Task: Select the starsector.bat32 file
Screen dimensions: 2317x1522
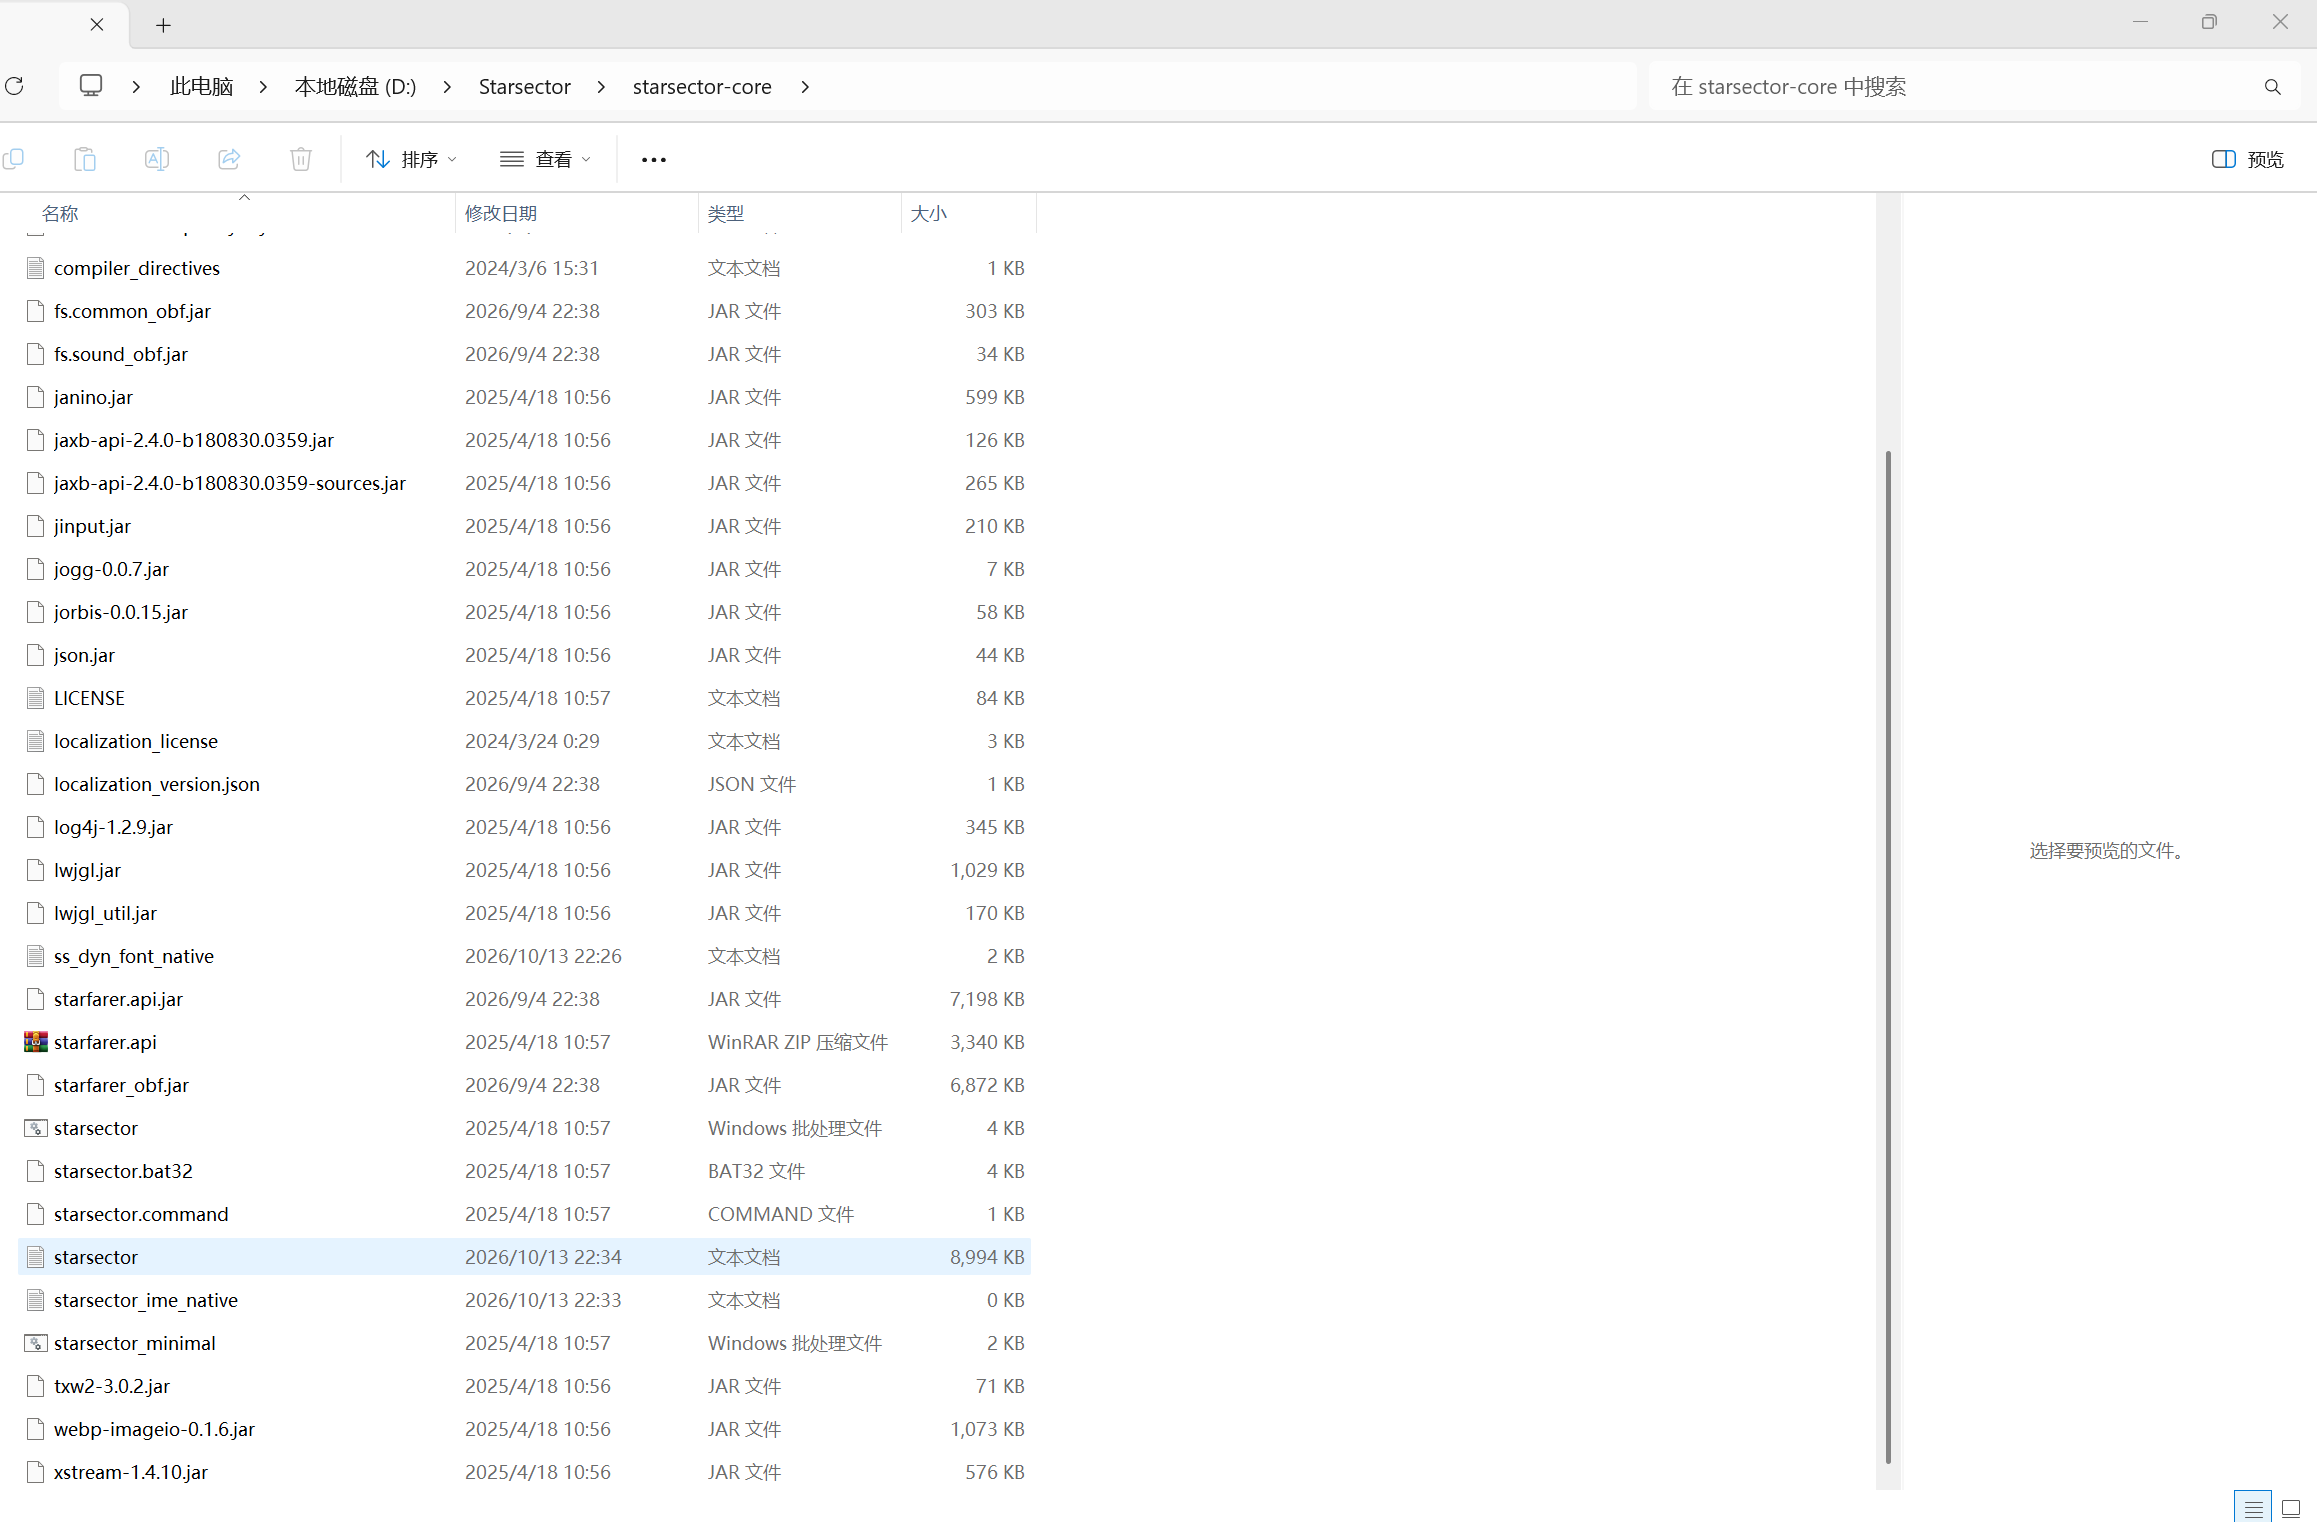Action: [x=524, y=1171]
